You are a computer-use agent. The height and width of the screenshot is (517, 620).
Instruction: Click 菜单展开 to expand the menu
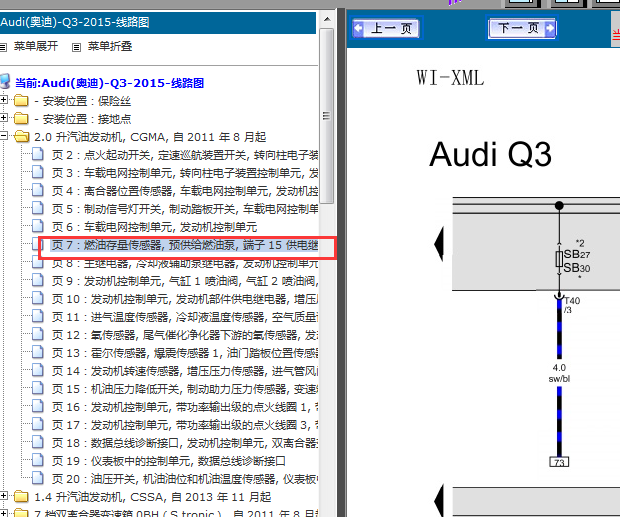pyautogui.click(x=36, y=46)
